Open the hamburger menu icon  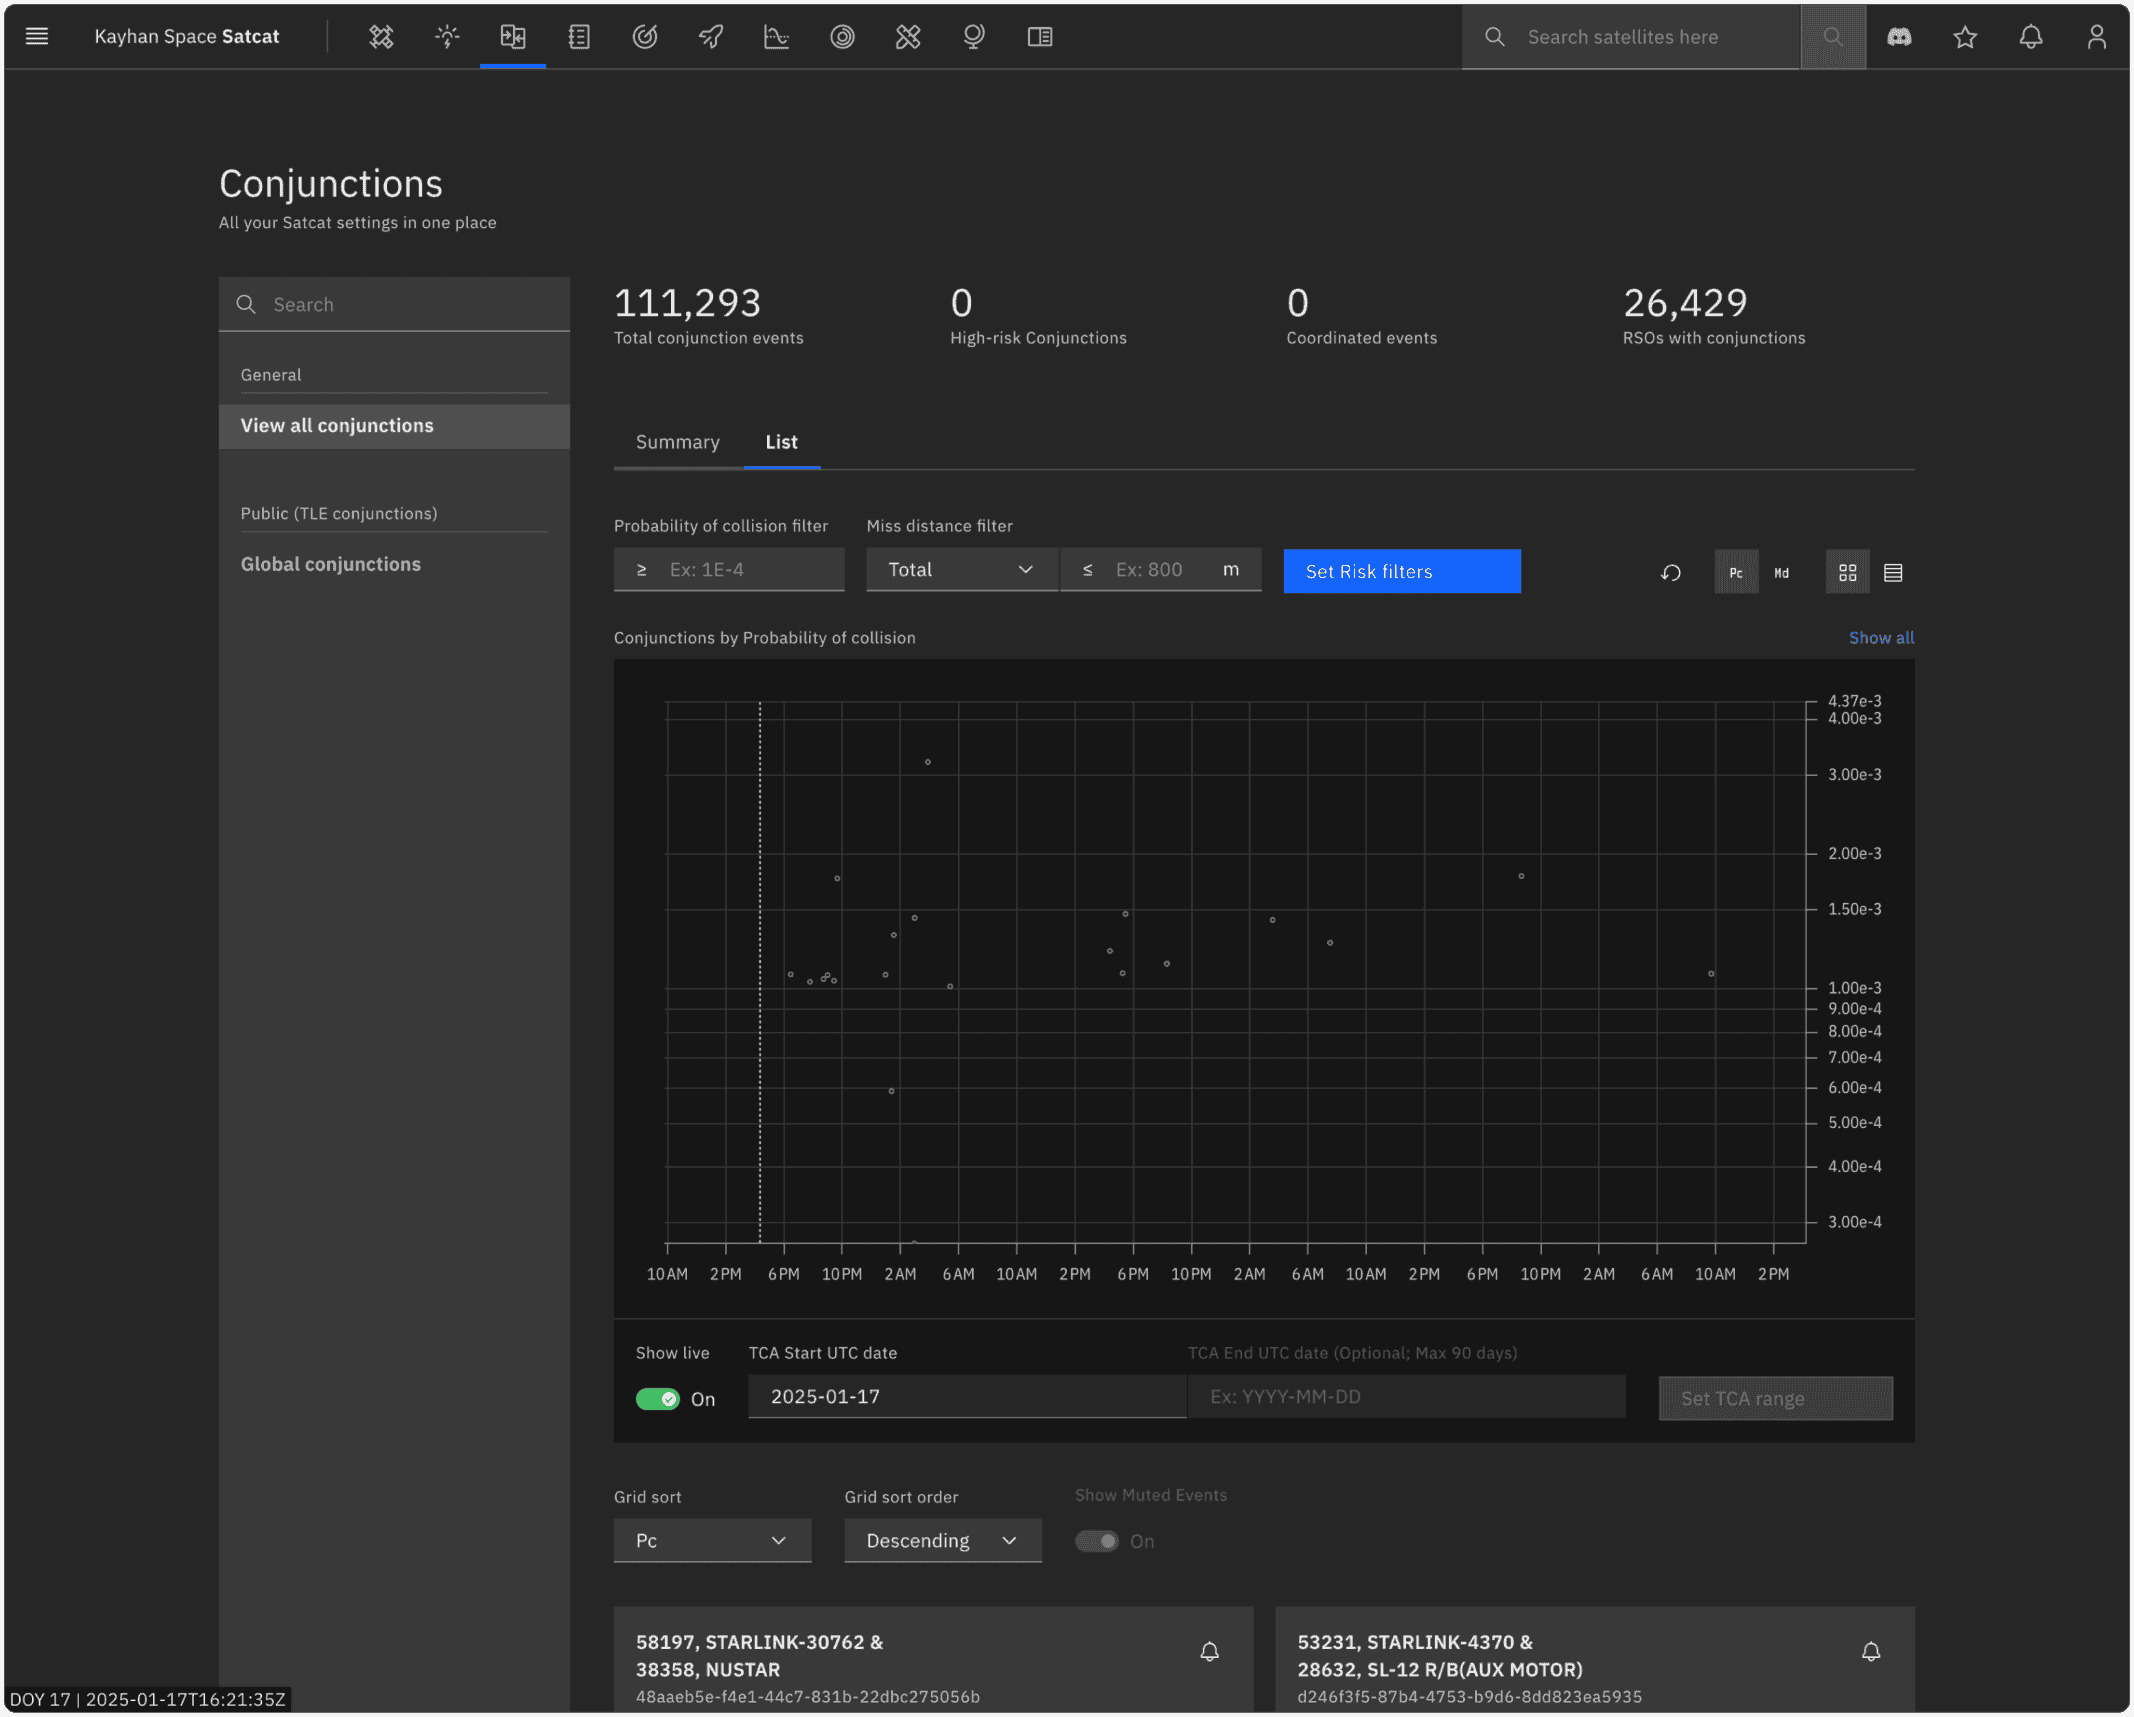[x=37, y=37]
